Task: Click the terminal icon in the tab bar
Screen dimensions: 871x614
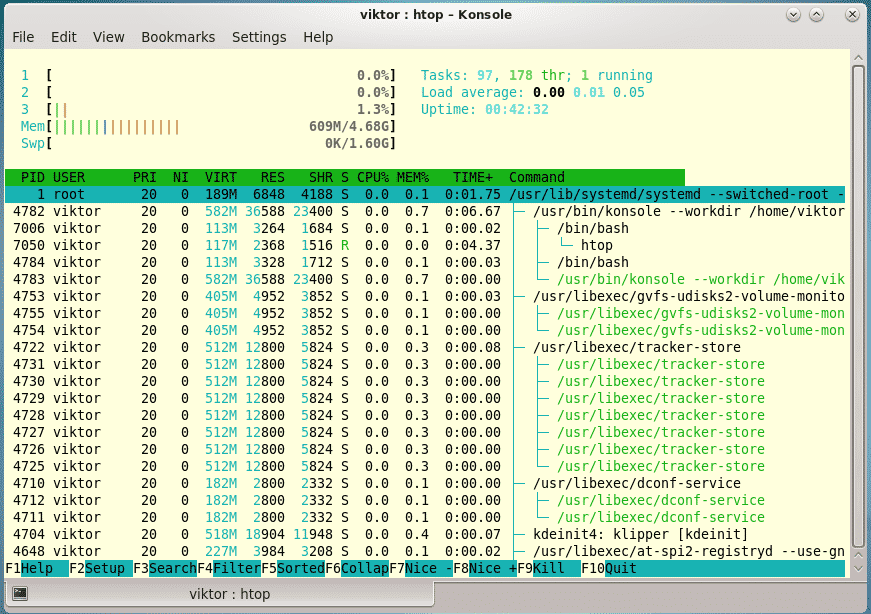Action: (x=19, y=593)
